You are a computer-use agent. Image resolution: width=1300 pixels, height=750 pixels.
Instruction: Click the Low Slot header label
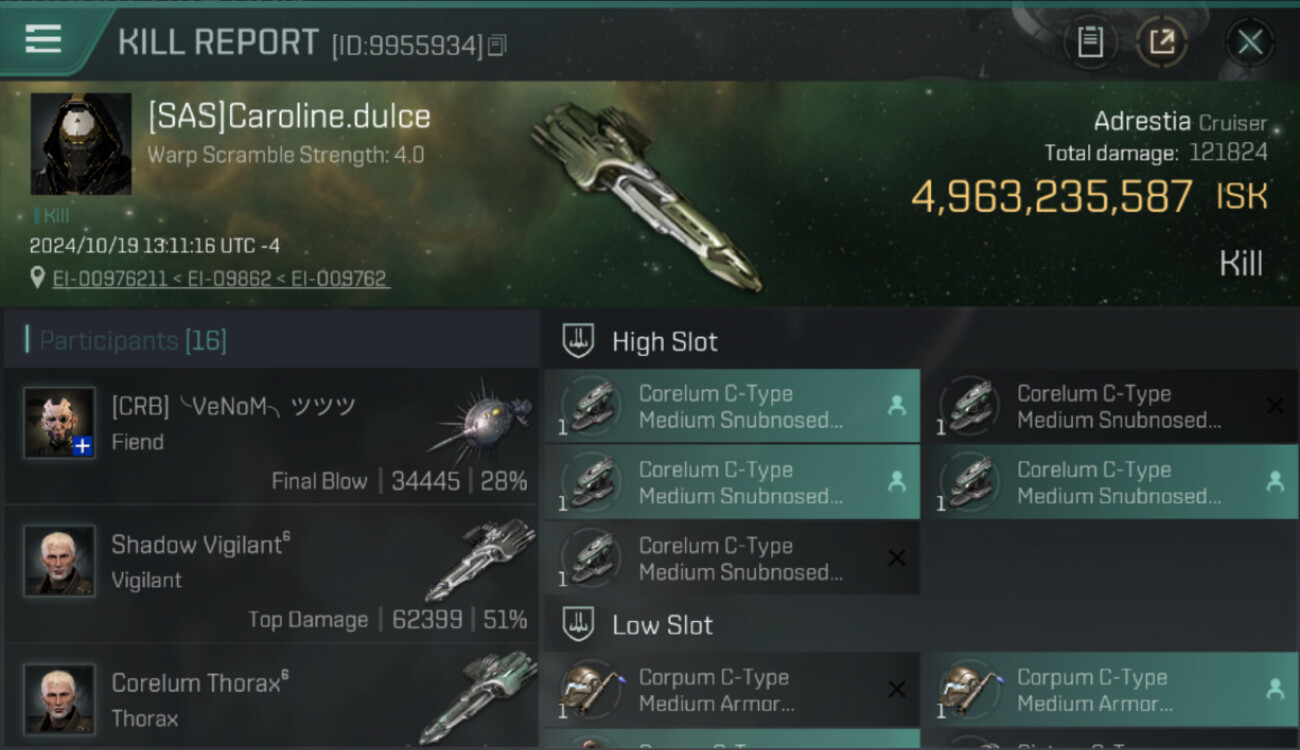(662, 626)
